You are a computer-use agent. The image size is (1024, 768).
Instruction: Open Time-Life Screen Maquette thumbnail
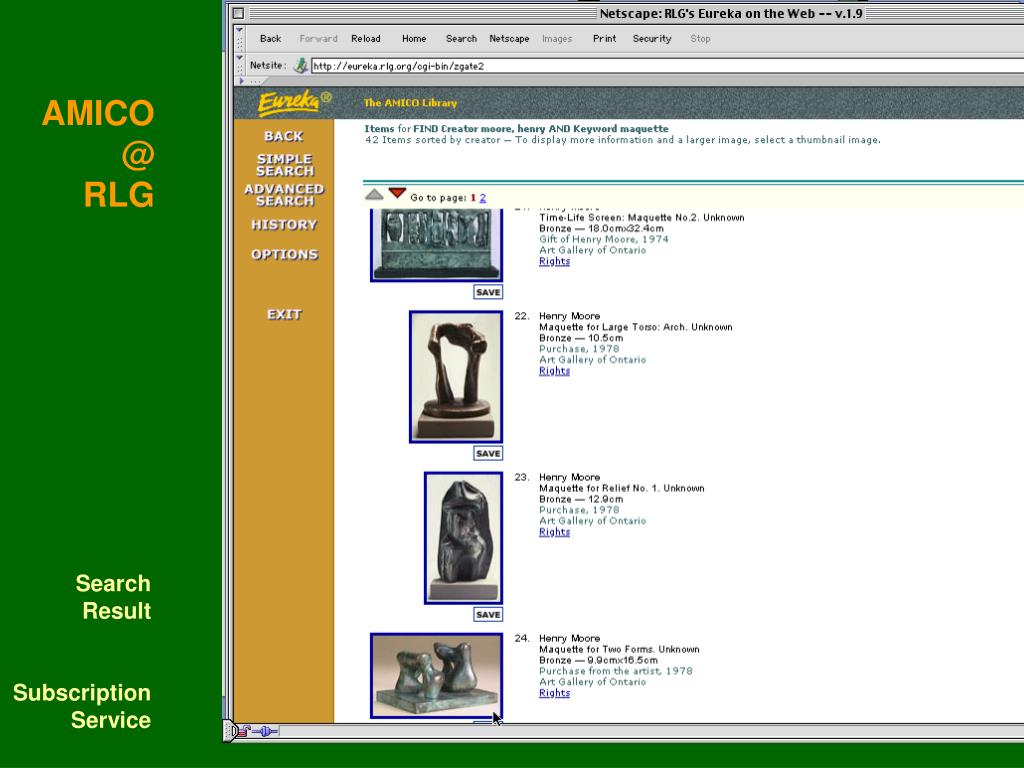pyautogui.click(x=436, y=246)
